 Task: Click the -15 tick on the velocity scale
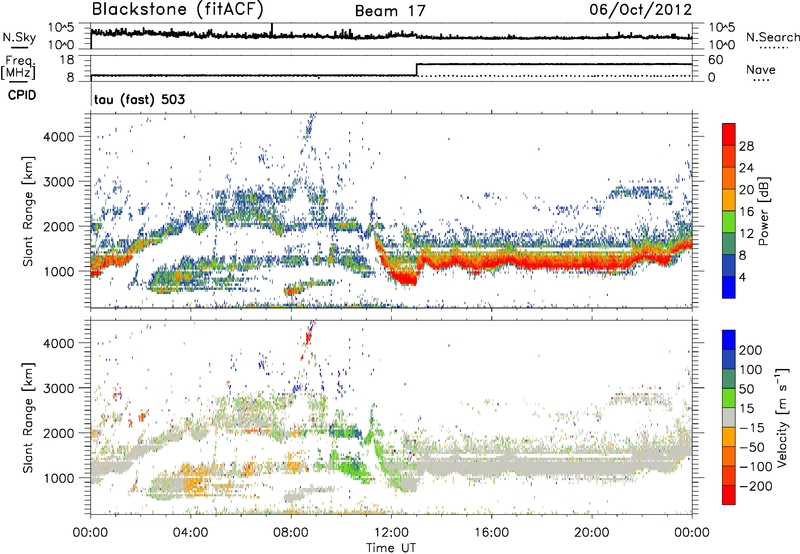point(751,427)
